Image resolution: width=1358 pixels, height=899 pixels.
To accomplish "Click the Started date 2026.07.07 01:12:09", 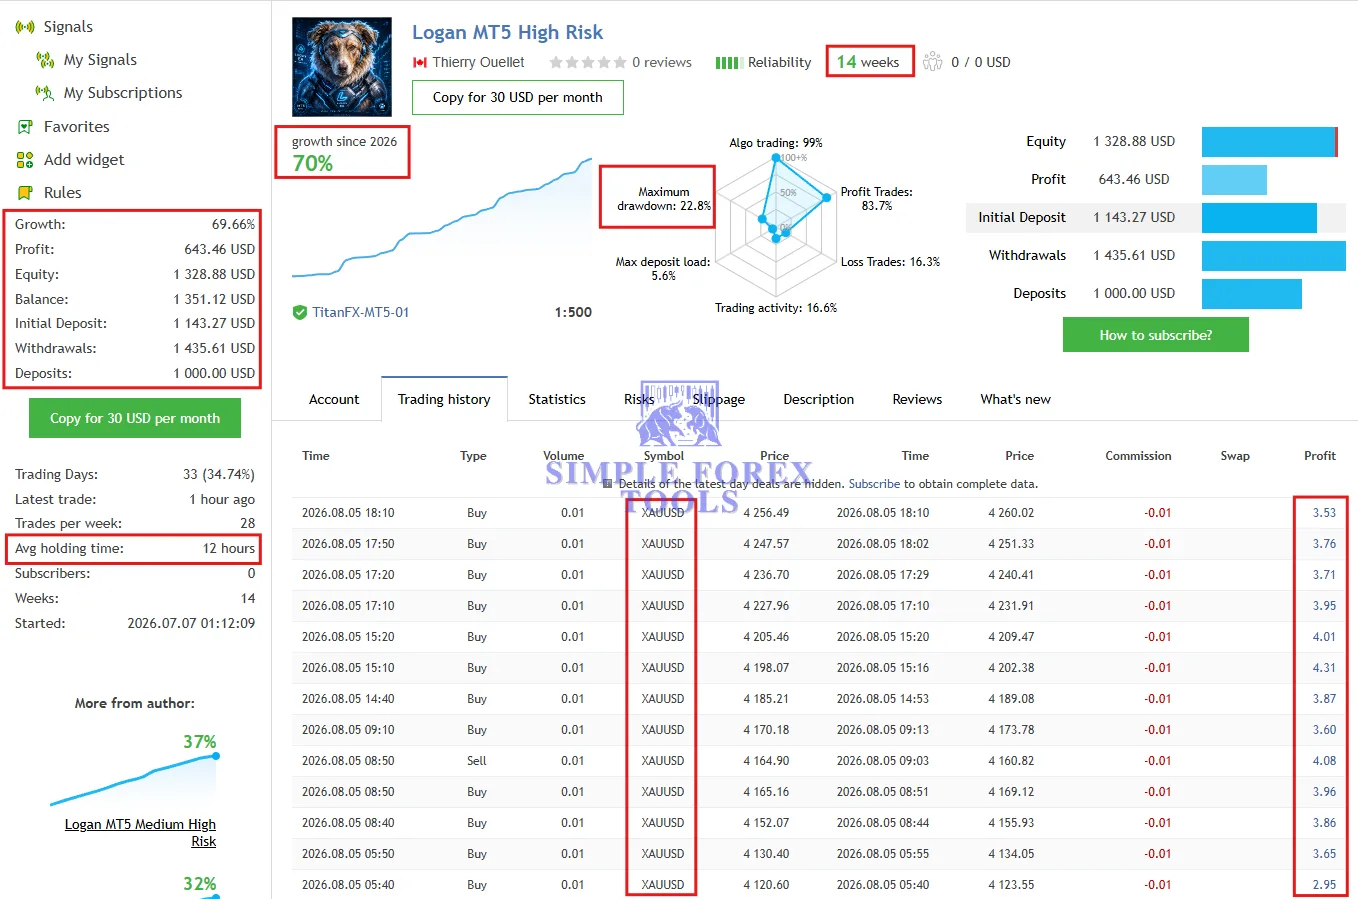I will (191, 623).
